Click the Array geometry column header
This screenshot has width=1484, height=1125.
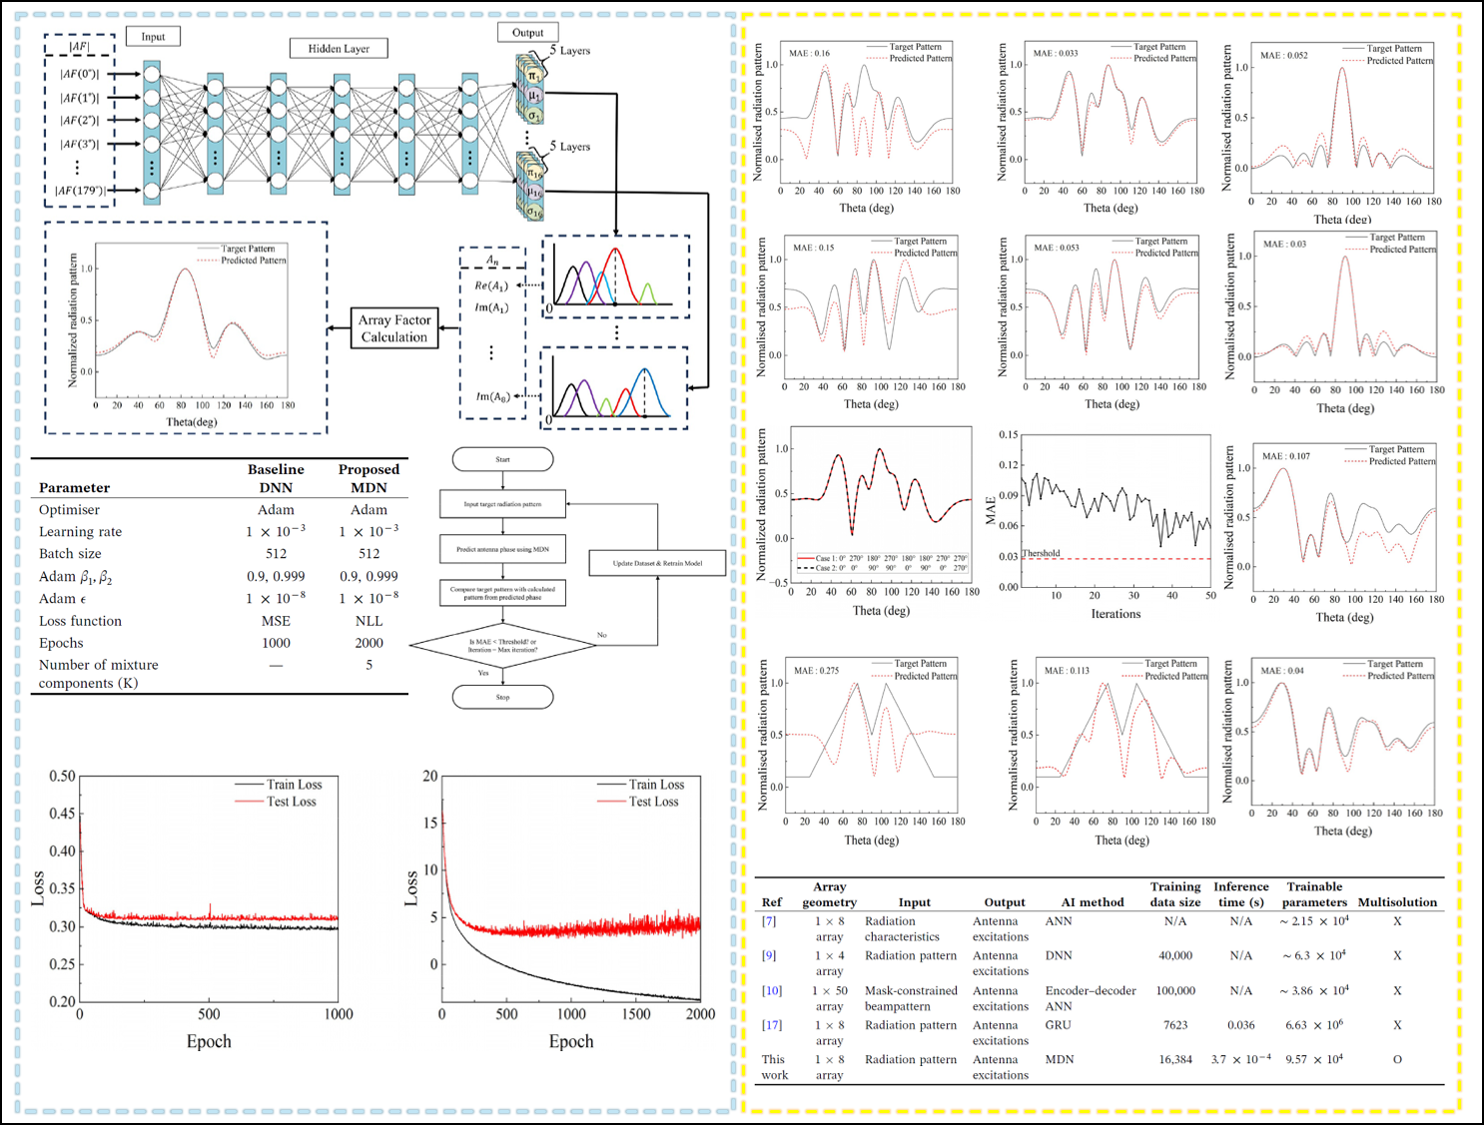(829, 894)
